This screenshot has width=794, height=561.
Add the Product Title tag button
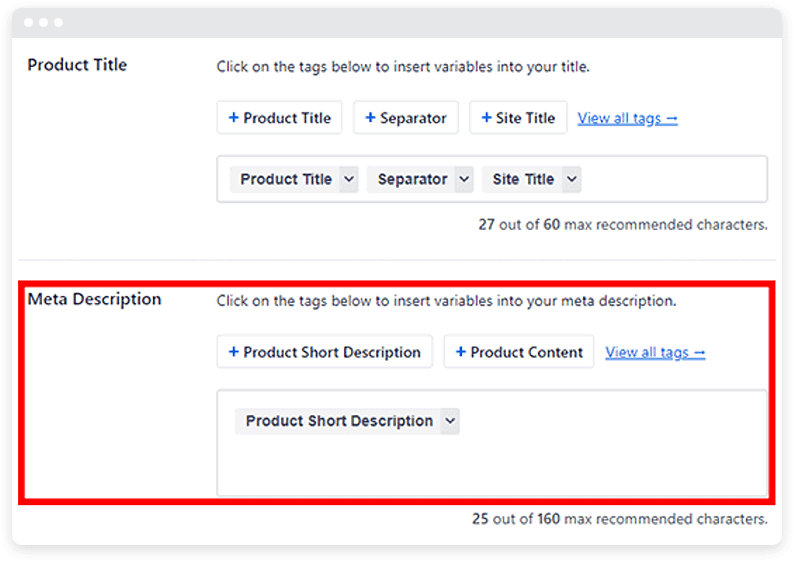(x=280, y=118)
